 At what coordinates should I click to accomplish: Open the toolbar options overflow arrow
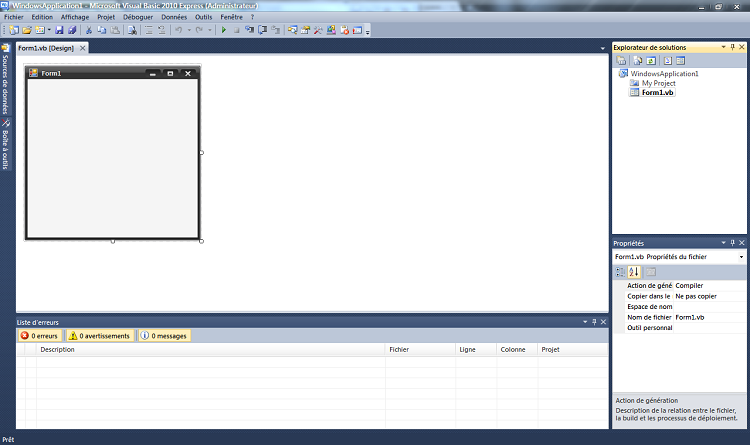pyautogui.click(x=367, y=32)
